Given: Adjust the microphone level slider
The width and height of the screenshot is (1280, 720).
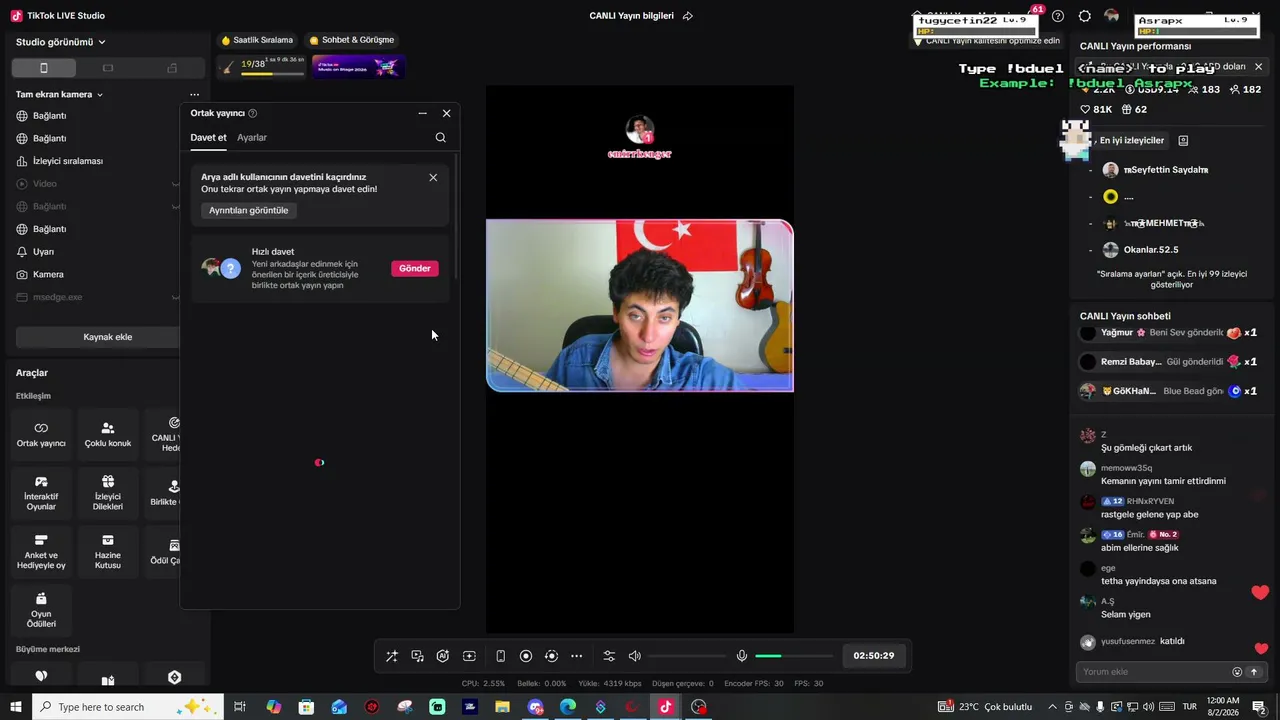Looking at the screenshot, I should (794, 656).
